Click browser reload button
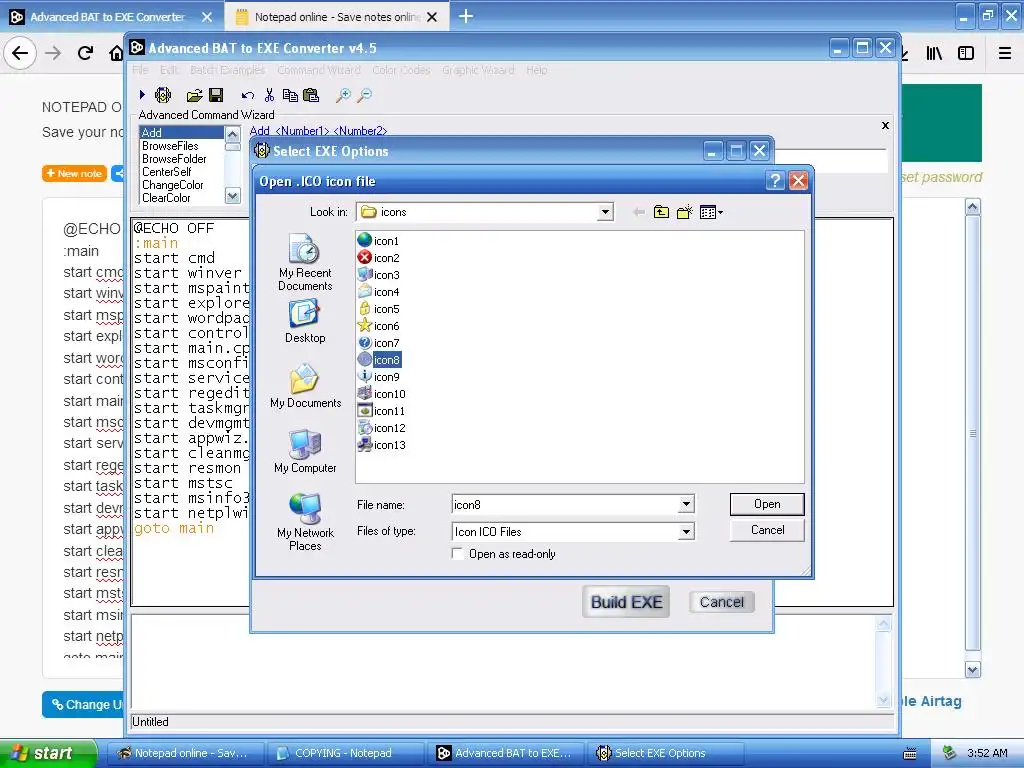The height and width of the screenshot is (768, 1024). (x=85, y=53)
